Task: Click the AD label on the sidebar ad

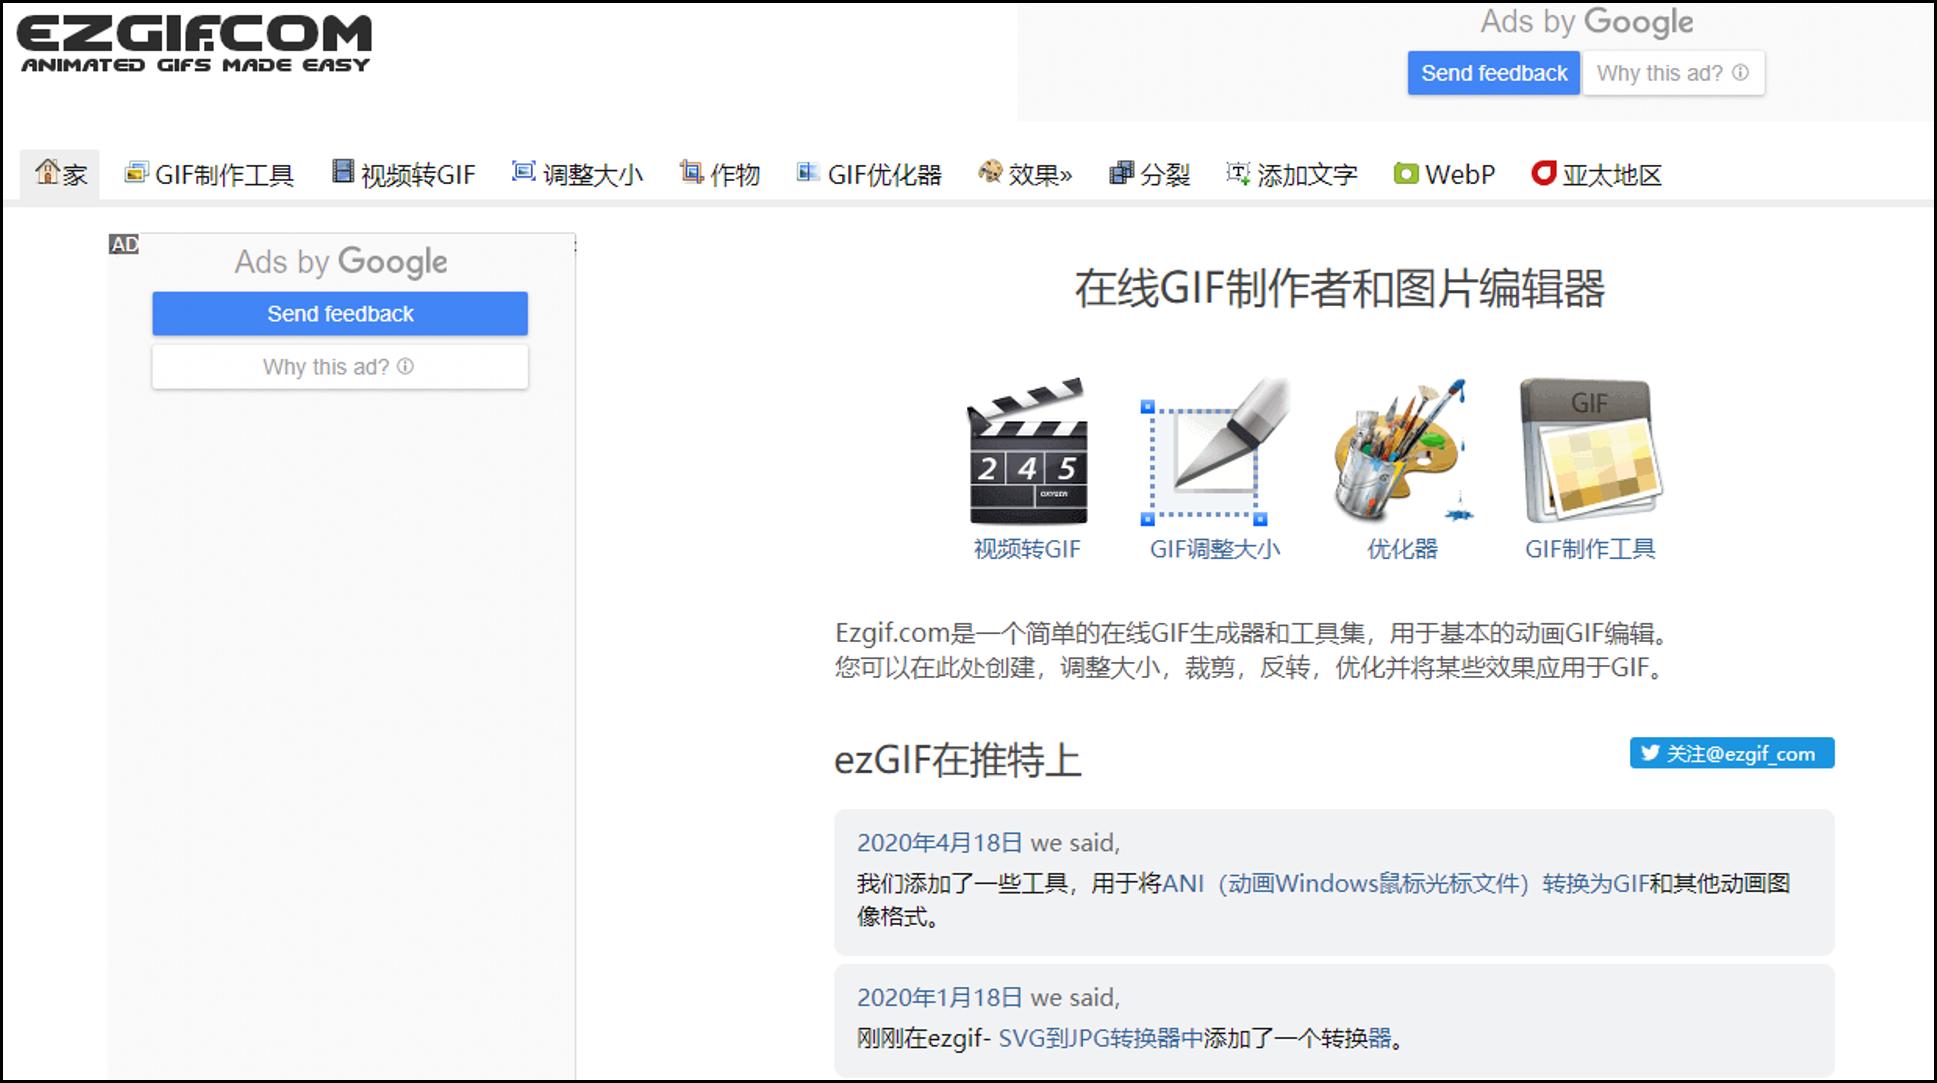Action: (124, 243)
